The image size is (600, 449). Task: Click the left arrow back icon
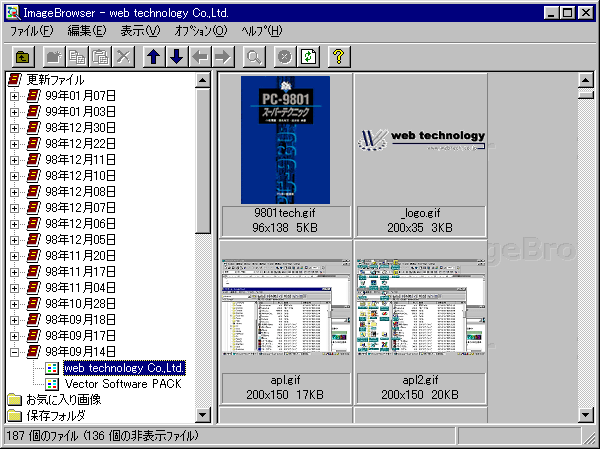(200, 57)
